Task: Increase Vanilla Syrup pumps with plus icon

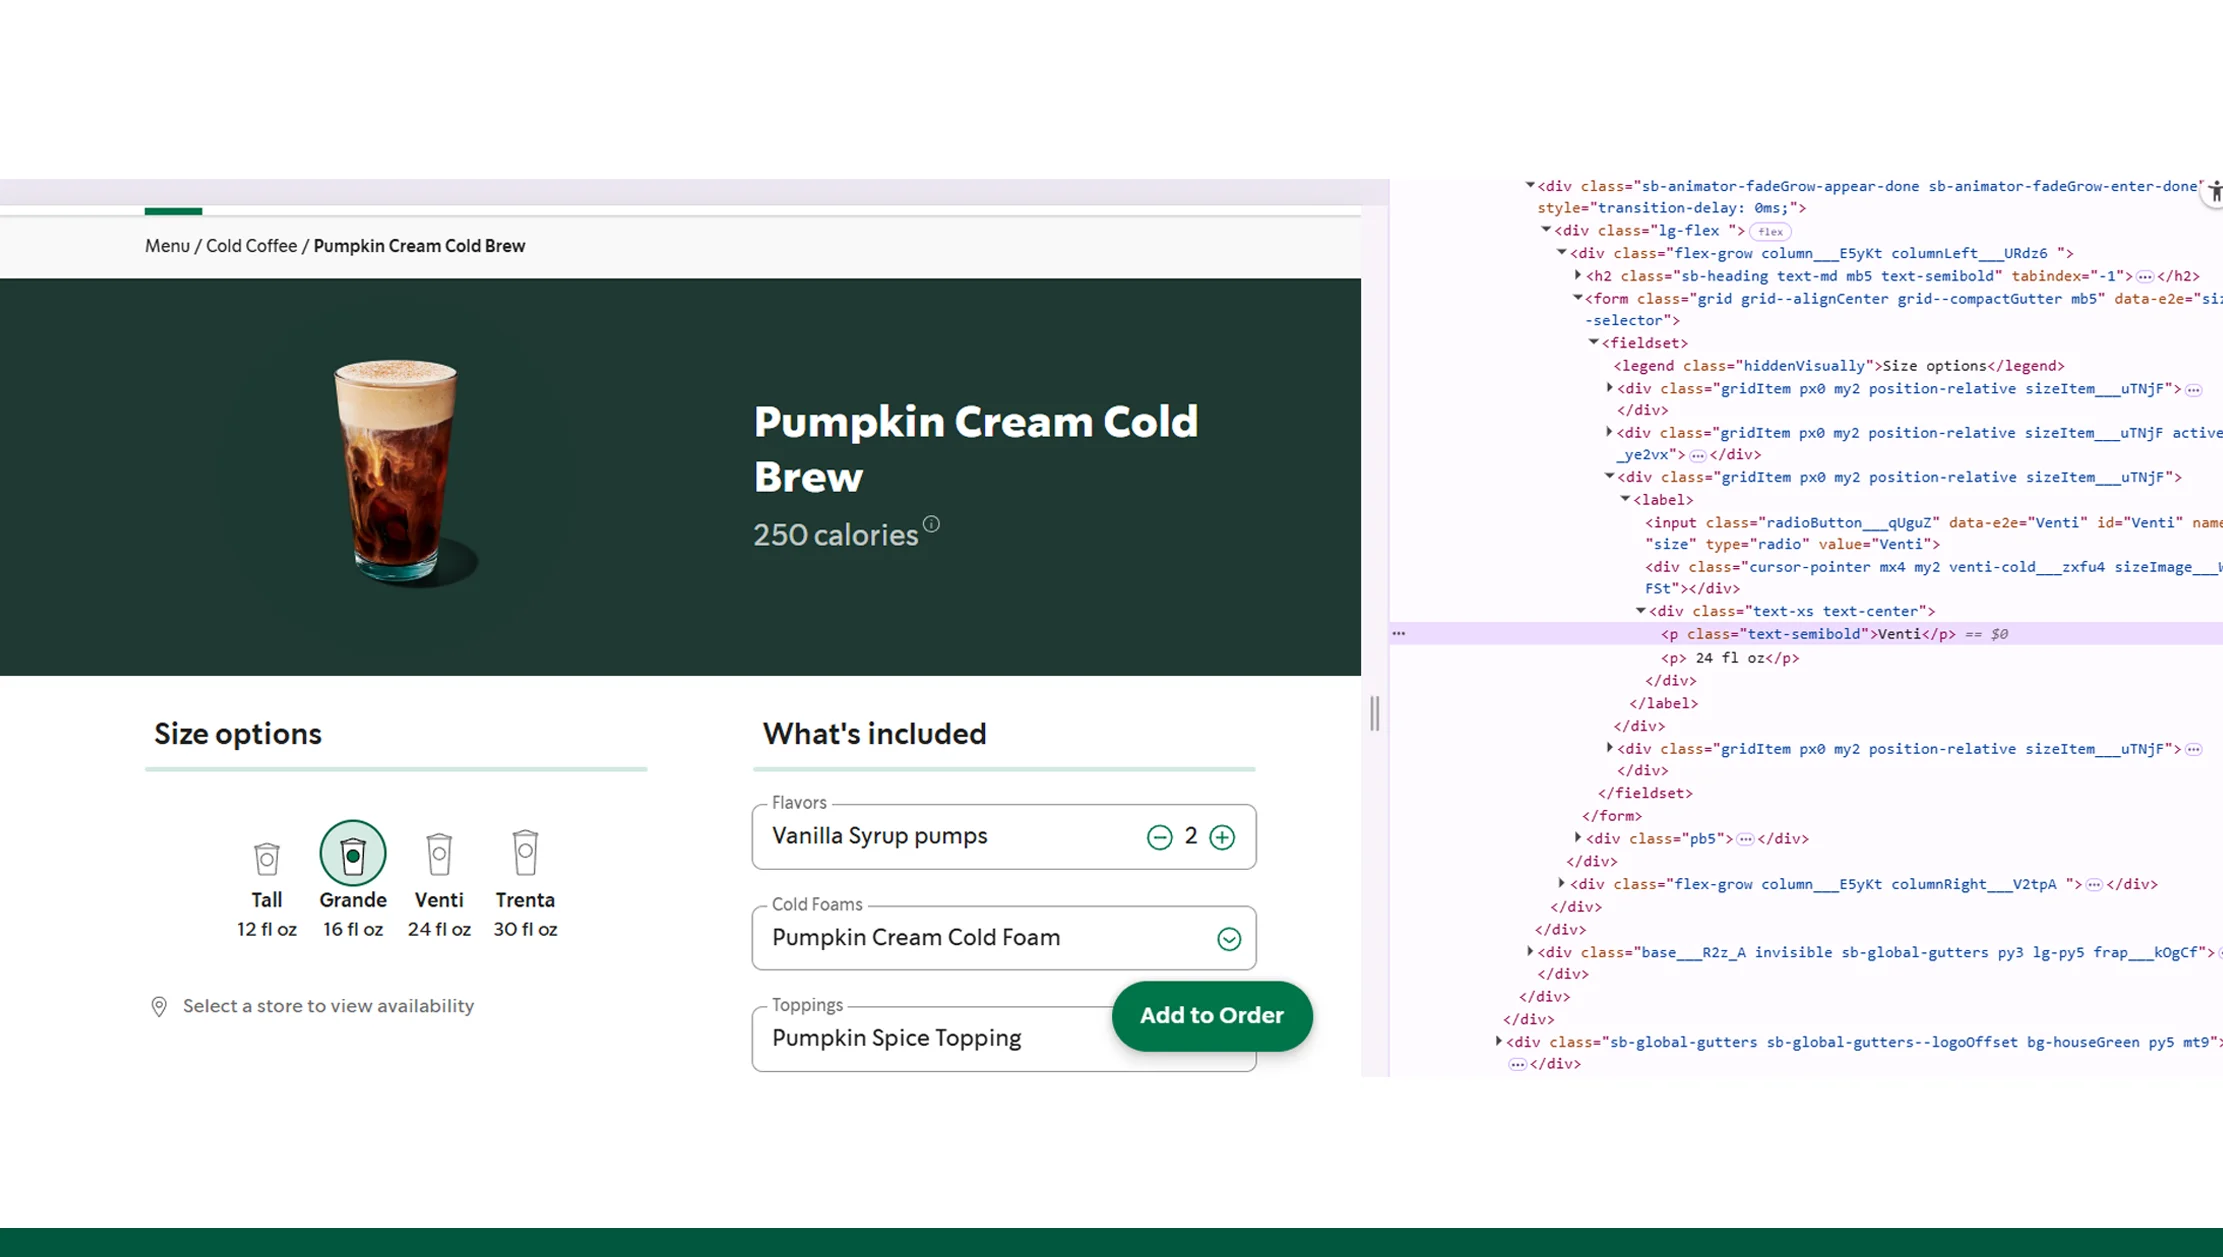Action: point(1222,837)
